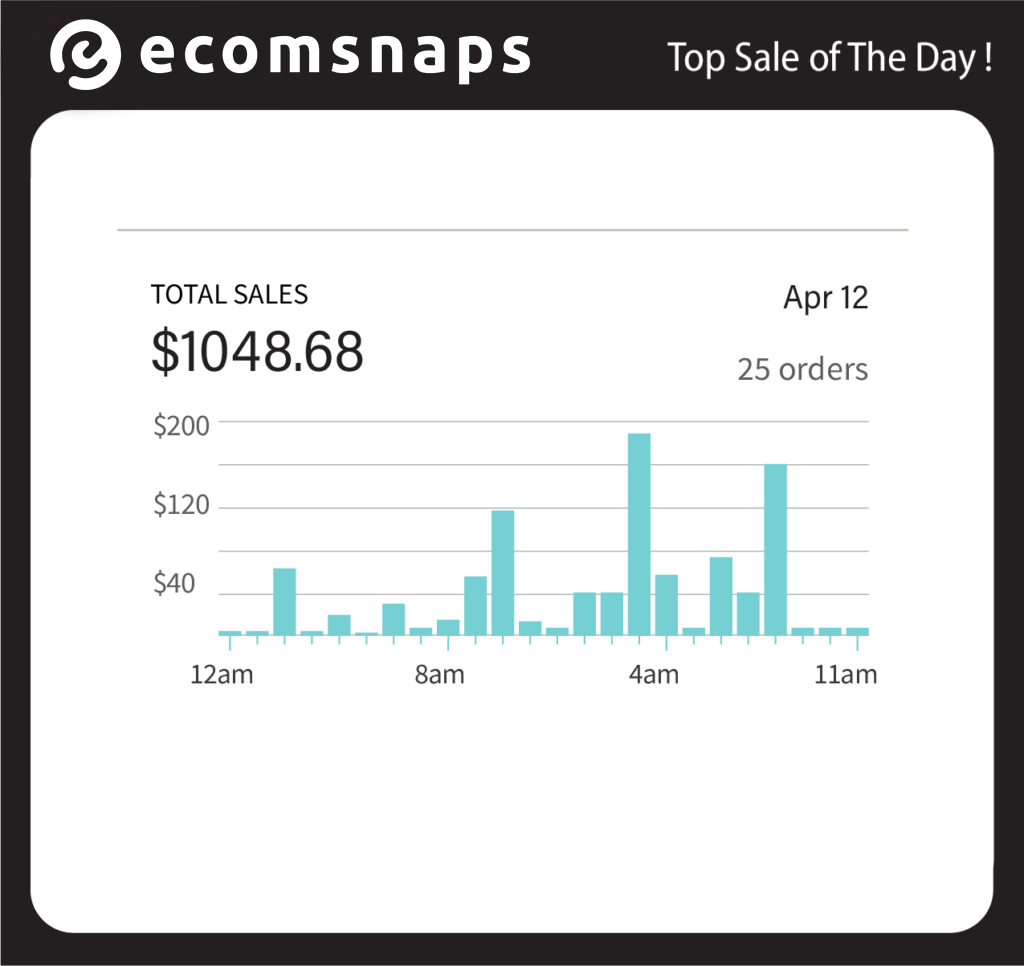Click the ecomsnaps brand wordmark
Viewport: 1024px width, 966px height.
tap(335, 56)
